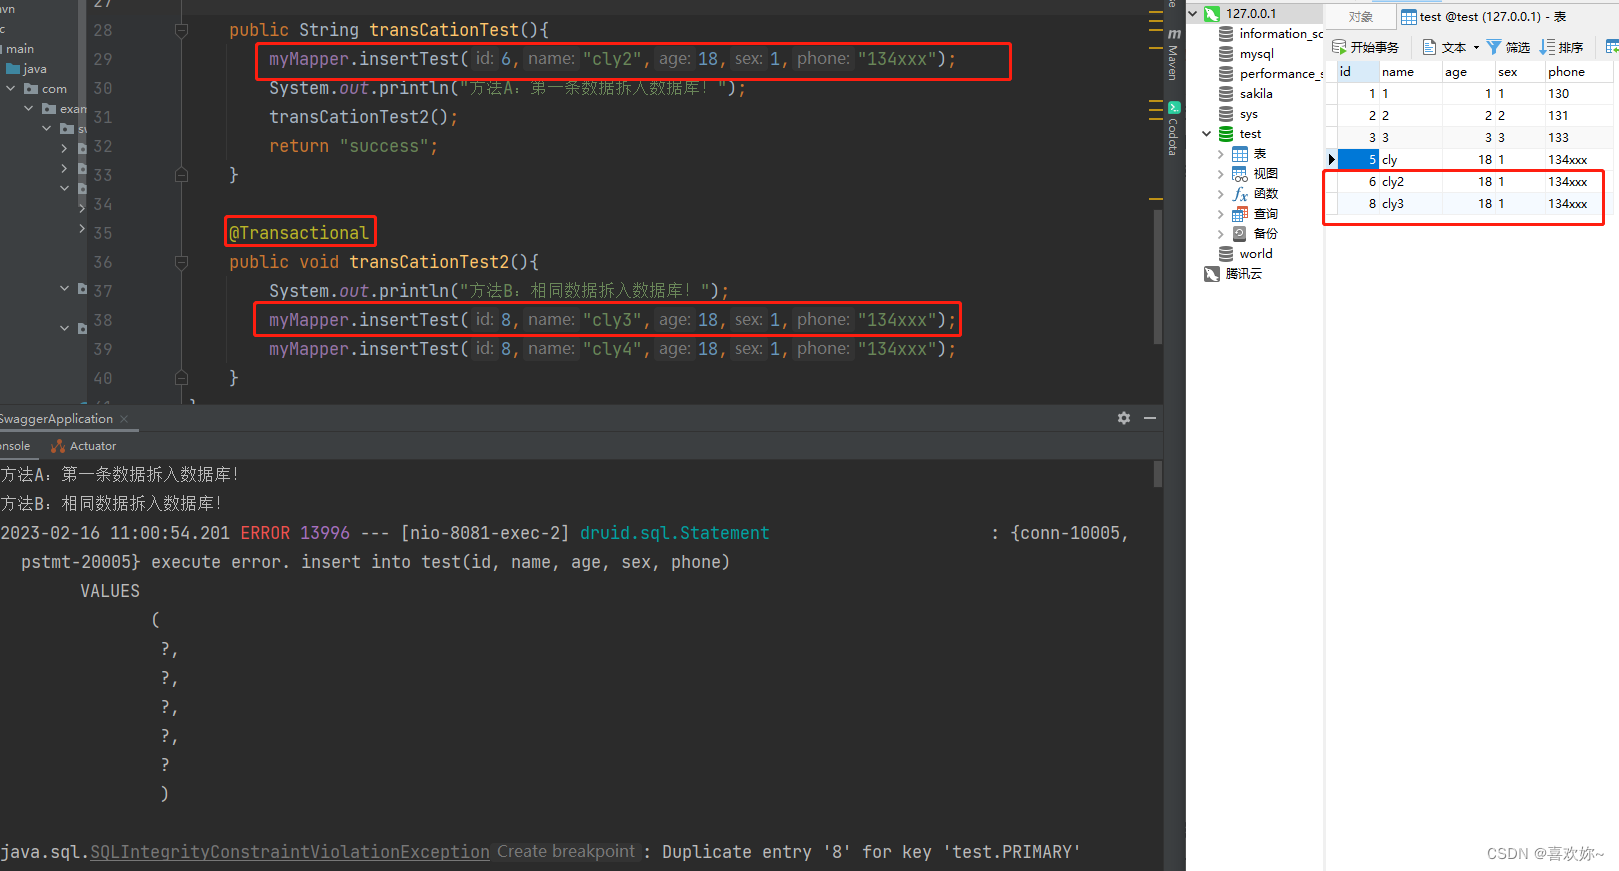
Task: Hide the run tool window with minus icon
Action: (x=1150, y=418)
